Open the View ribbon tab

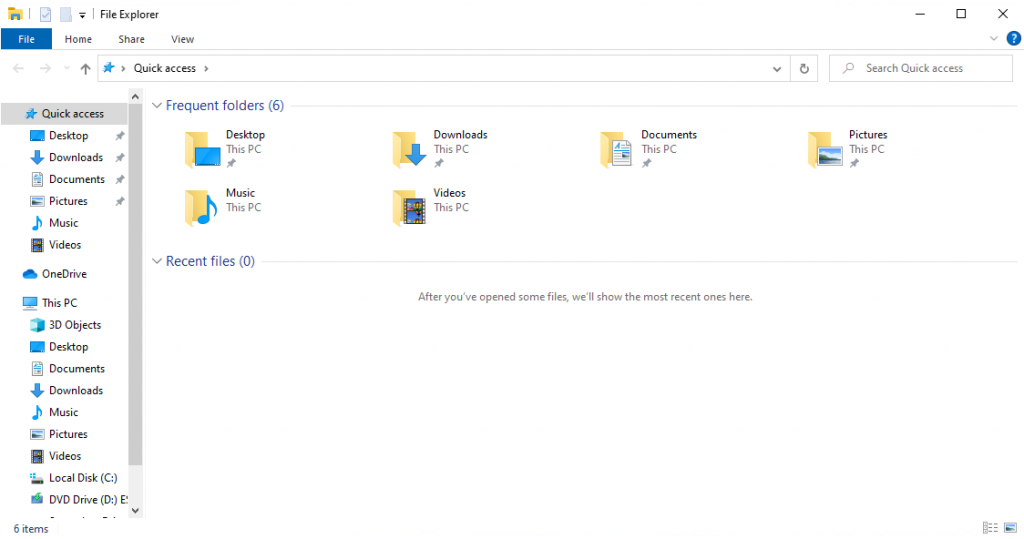(x=182, y=39)
